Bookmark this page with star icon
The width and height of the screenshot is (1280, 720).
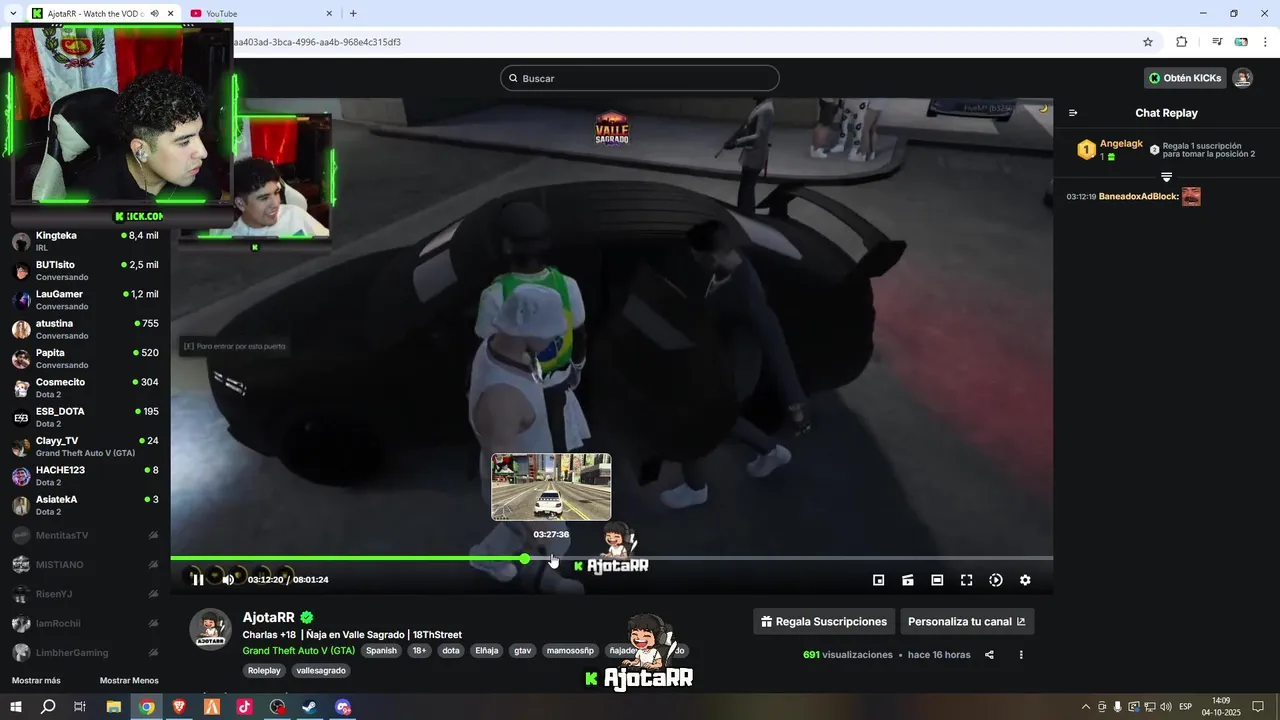[1148, 42]
